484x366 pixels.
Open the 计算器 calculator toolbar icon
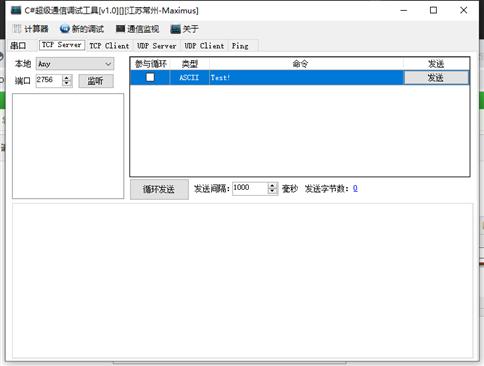(x=17, y=29)
